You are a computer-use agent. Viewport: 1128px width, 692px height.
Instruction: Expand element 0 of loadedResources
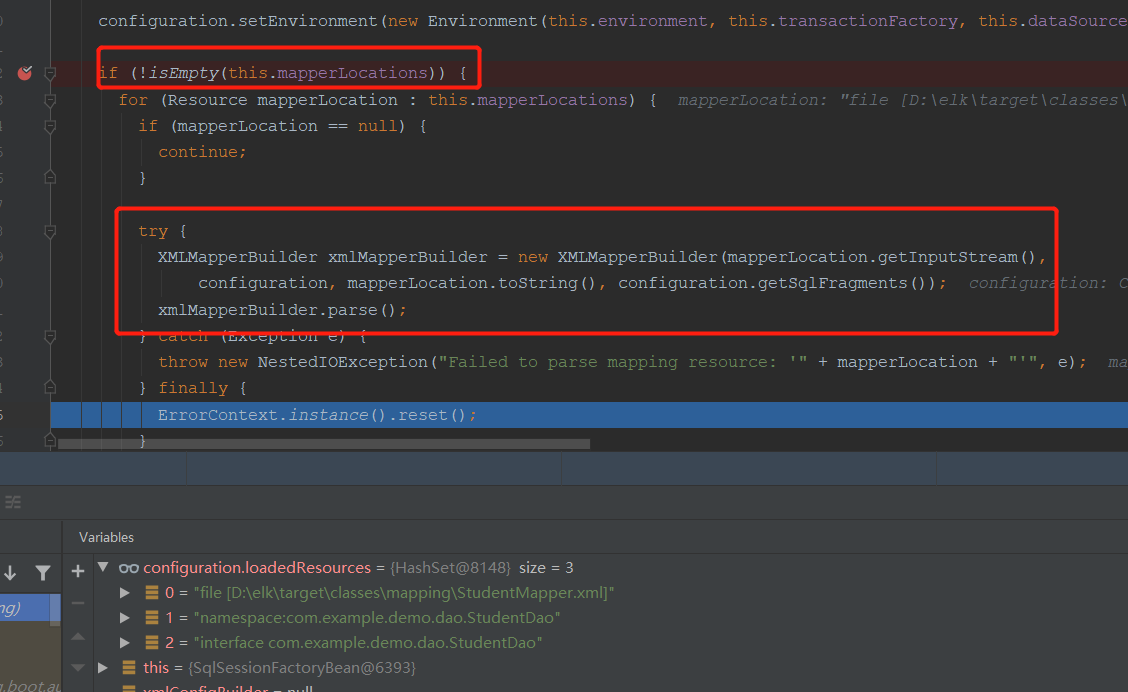[x=124, y=593]
